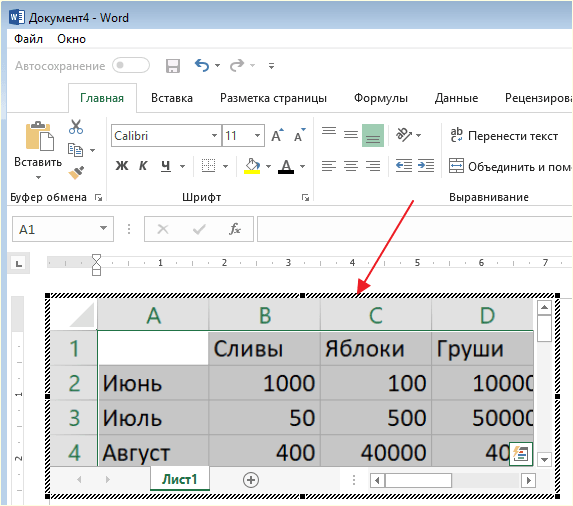Switch to the Главная tab
The width and height of the screenshot is (573, 506).
(102, 98)
